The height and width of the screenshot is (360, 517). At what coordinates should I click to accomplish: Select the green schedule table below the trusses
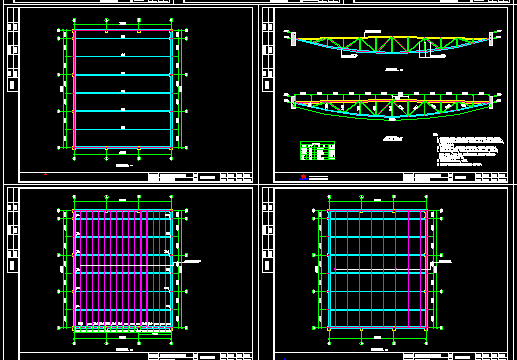click(317, 151)
